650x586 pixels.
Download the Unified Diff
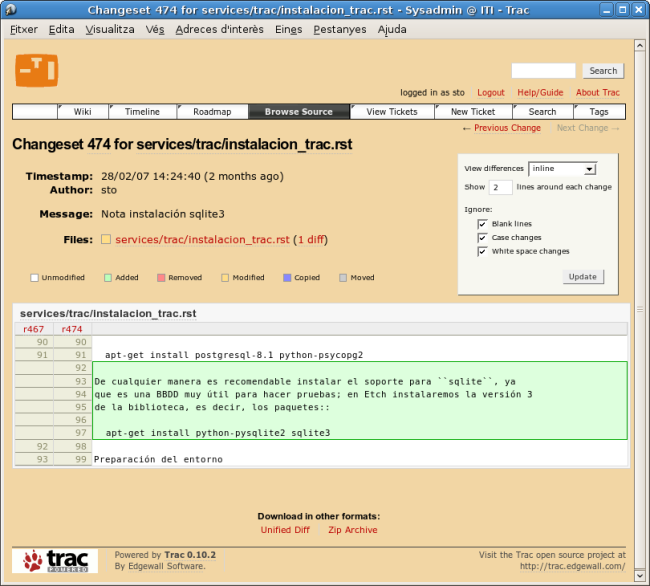click(285, 530)
